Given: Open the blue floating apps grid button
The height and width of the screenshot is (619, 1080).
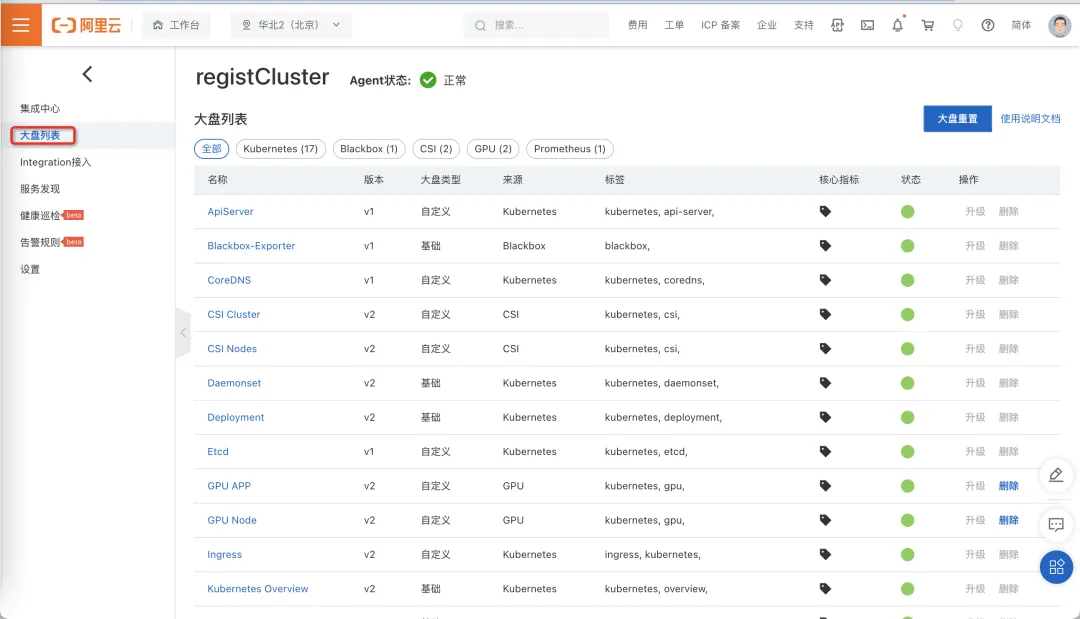Looking at the screenshot, I should [1056, 567].
